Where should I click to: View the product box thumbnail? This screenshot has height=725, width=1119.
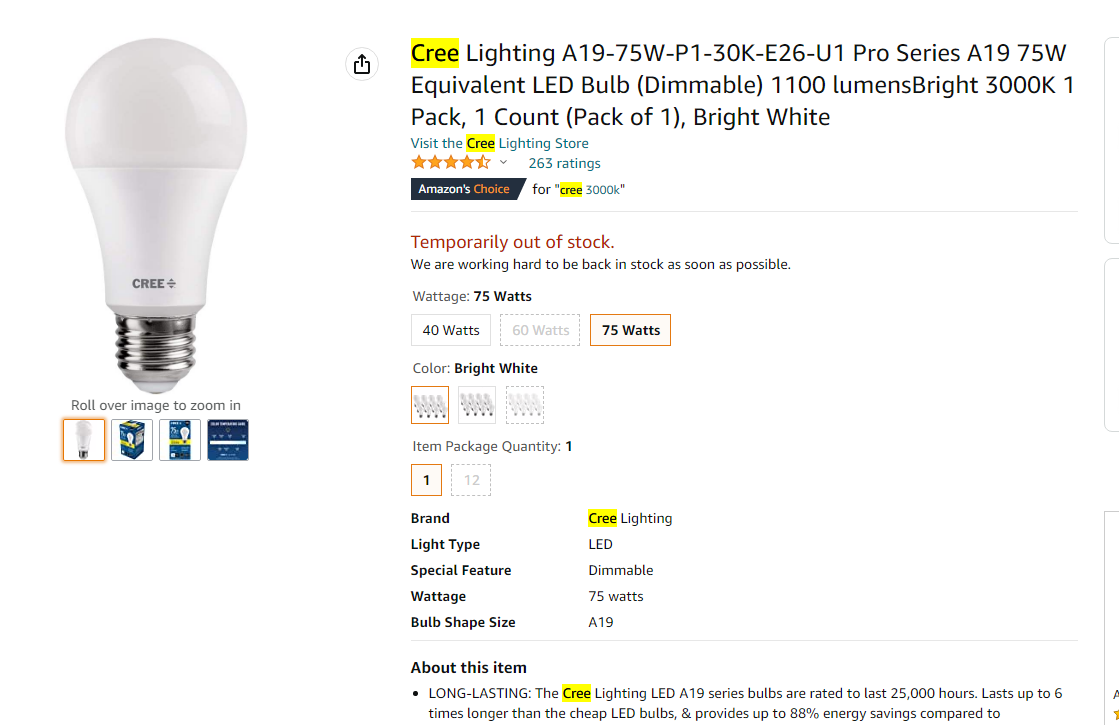[132, 440]
